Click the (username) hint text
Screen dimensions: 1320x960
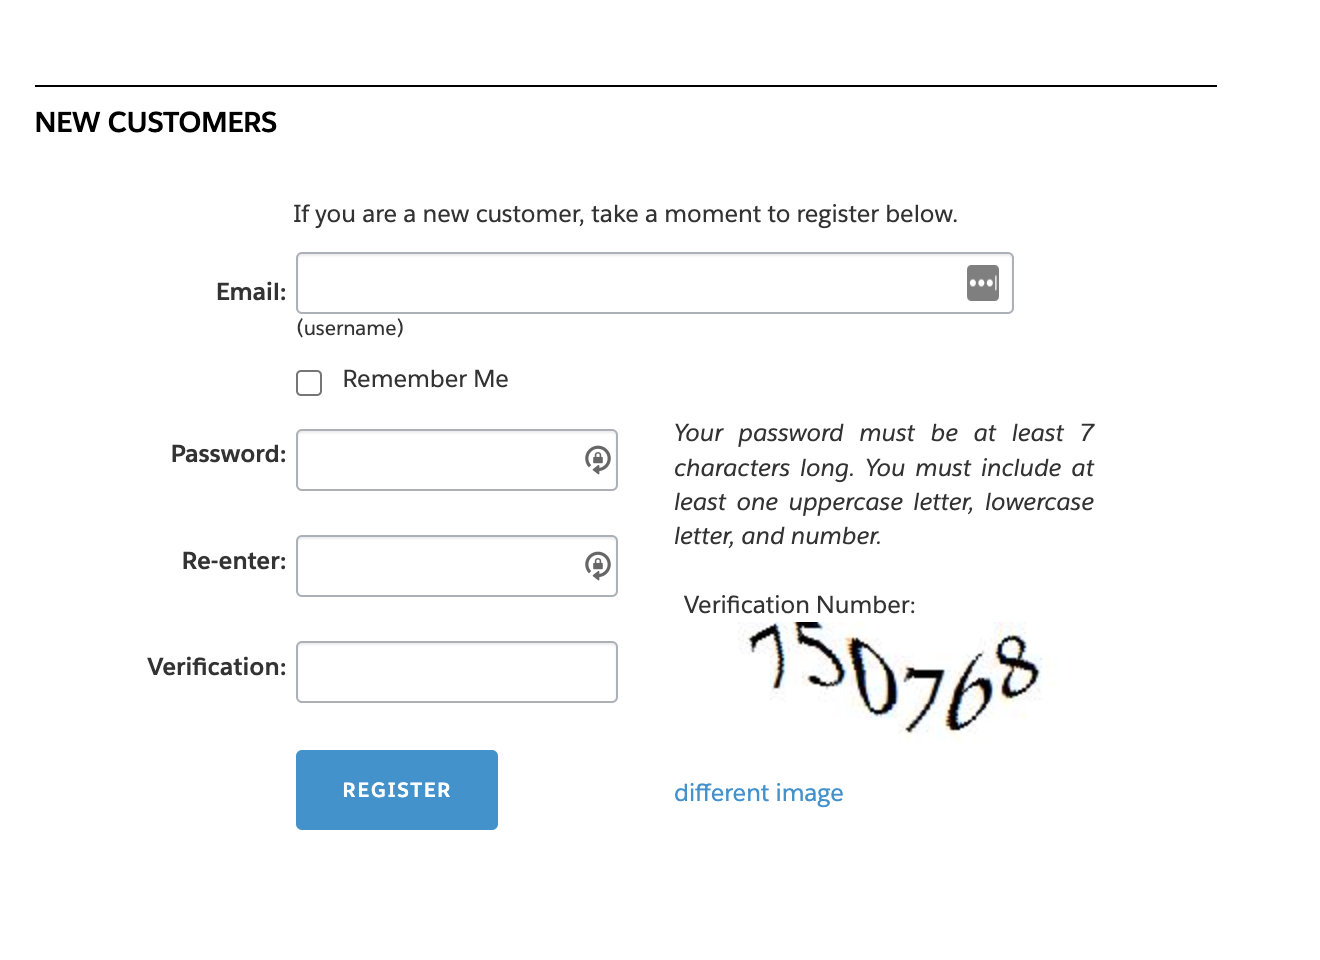349,327
